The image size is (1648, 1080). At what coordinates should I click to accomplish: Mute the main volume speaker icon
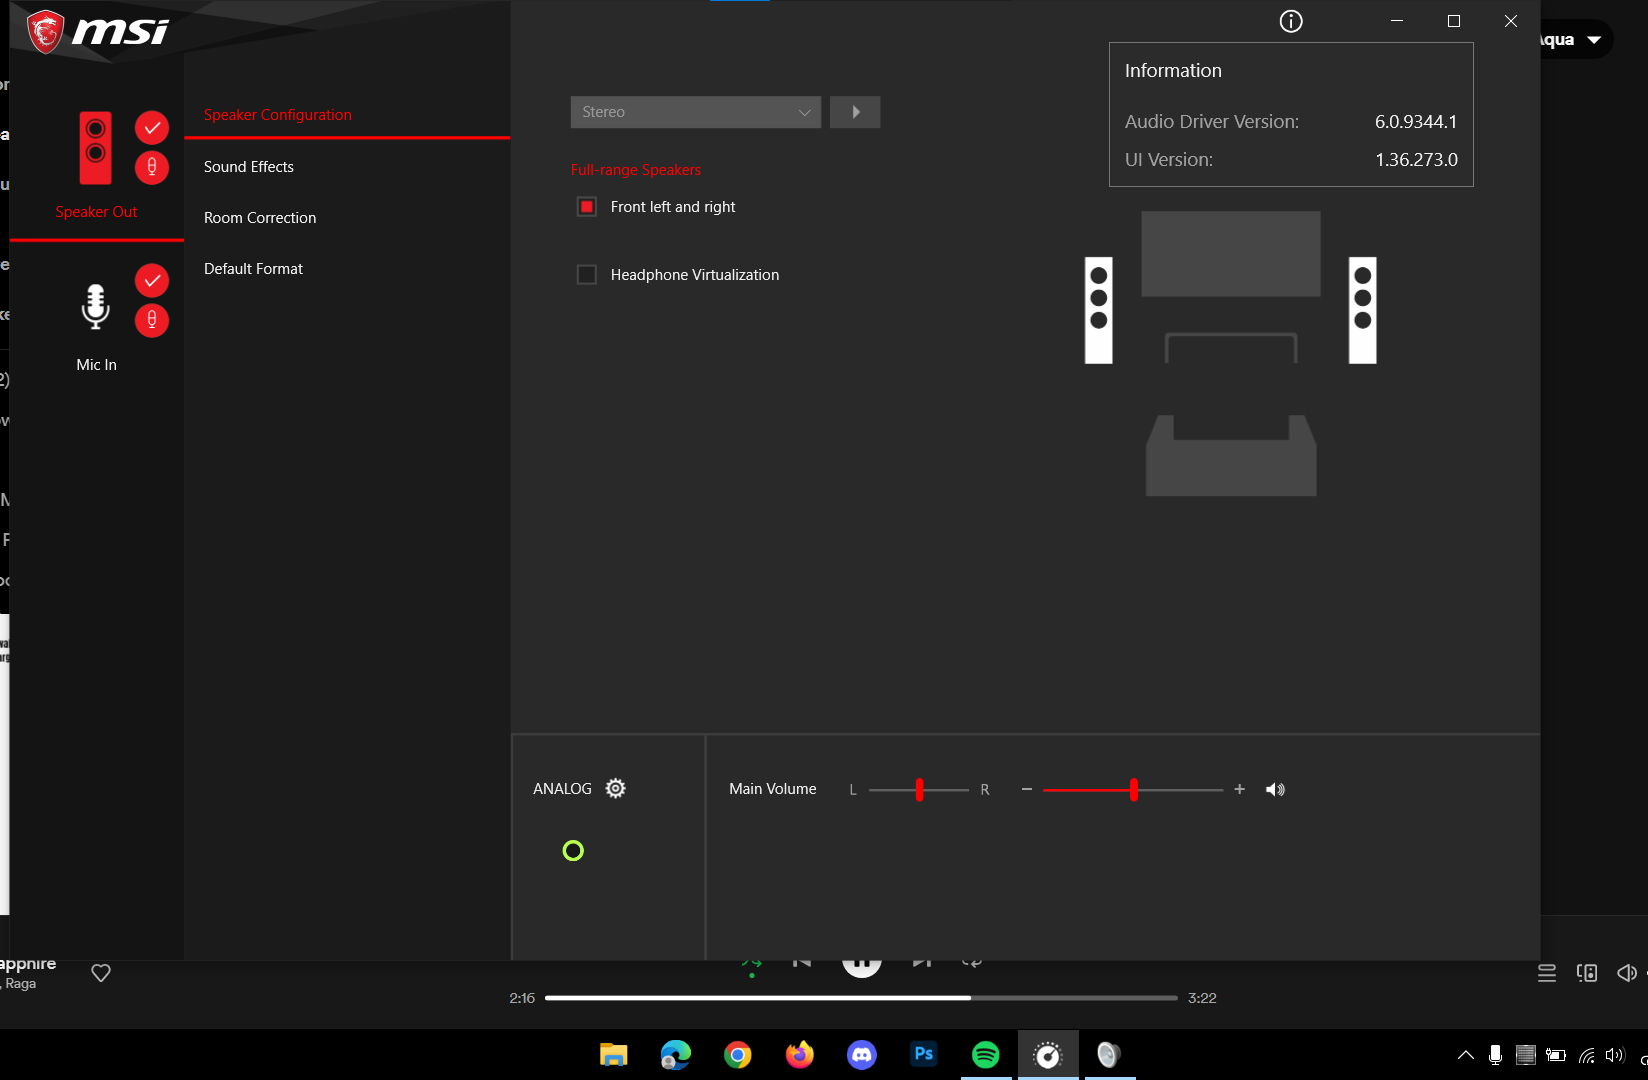pos(1275,790)
